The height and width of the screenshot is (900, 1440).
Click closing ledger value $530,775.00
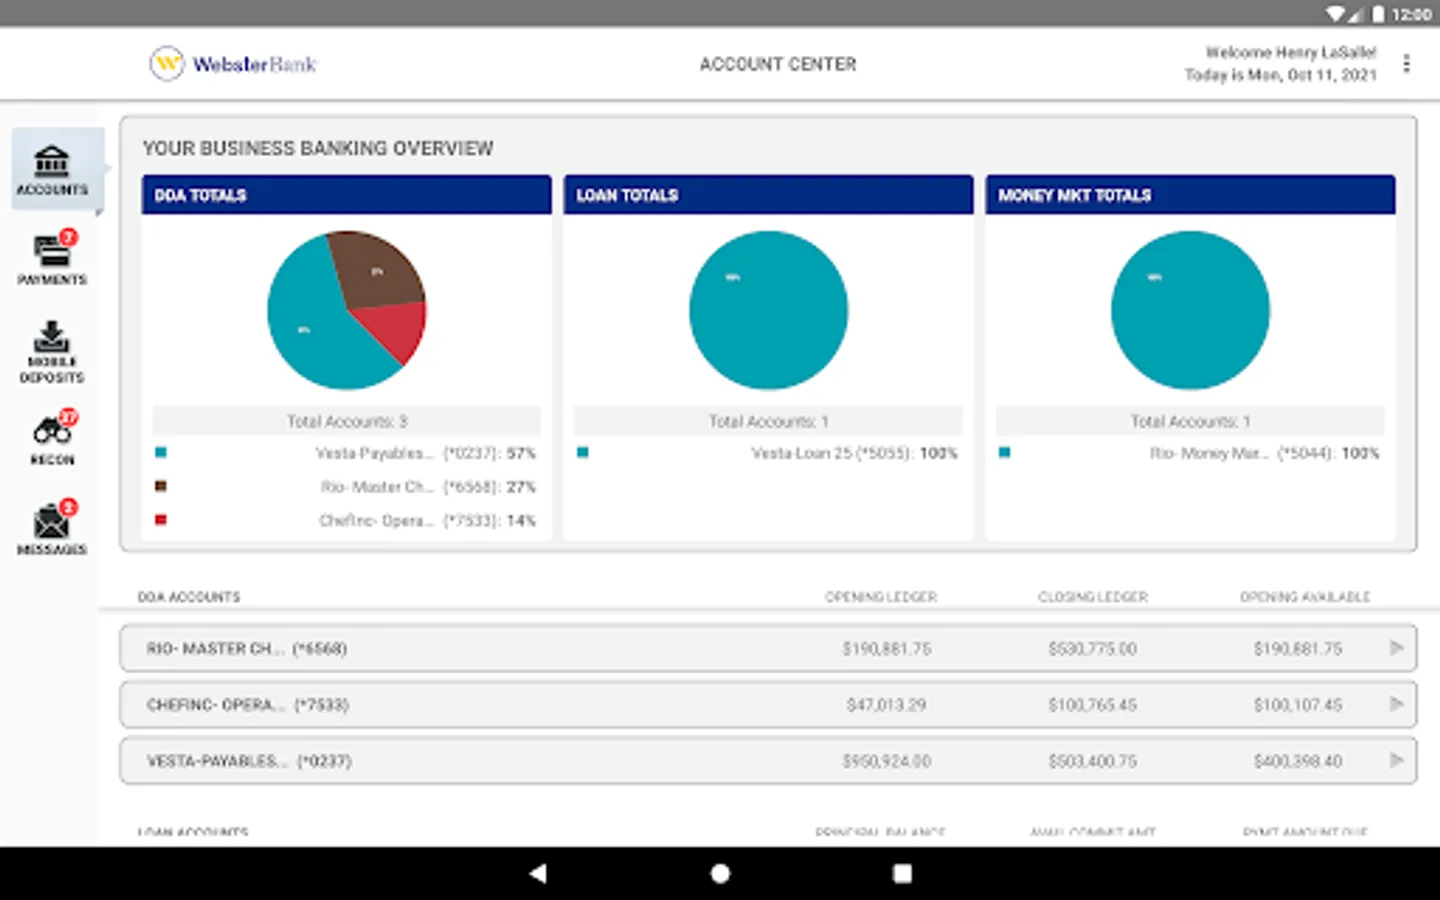tap(1093, 649)
